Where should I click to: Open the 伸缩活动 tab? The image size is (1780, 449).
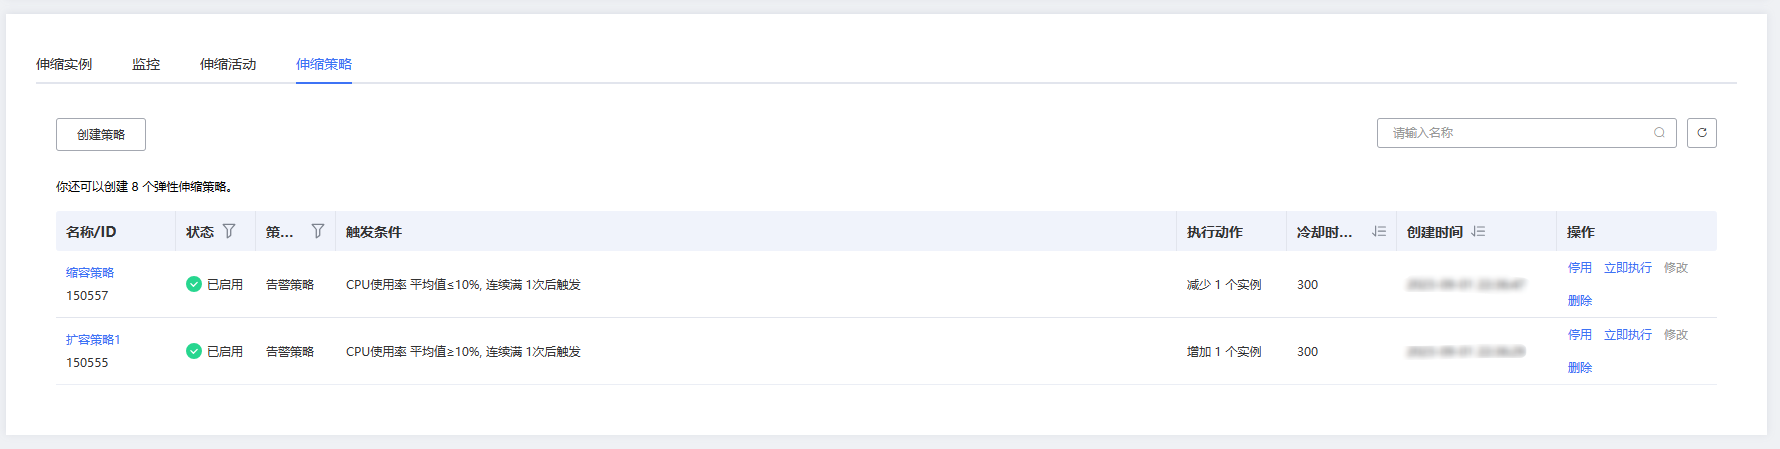coord(228,64)
